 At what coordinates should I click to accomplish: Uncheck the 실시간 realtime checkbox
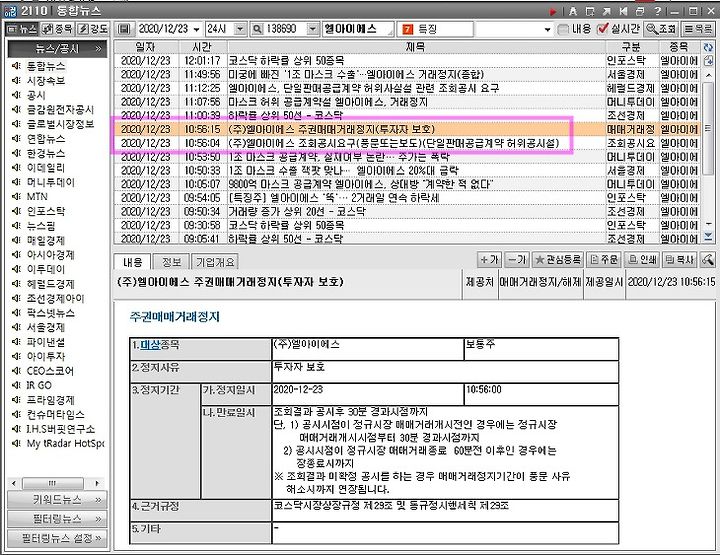point(602,29)
